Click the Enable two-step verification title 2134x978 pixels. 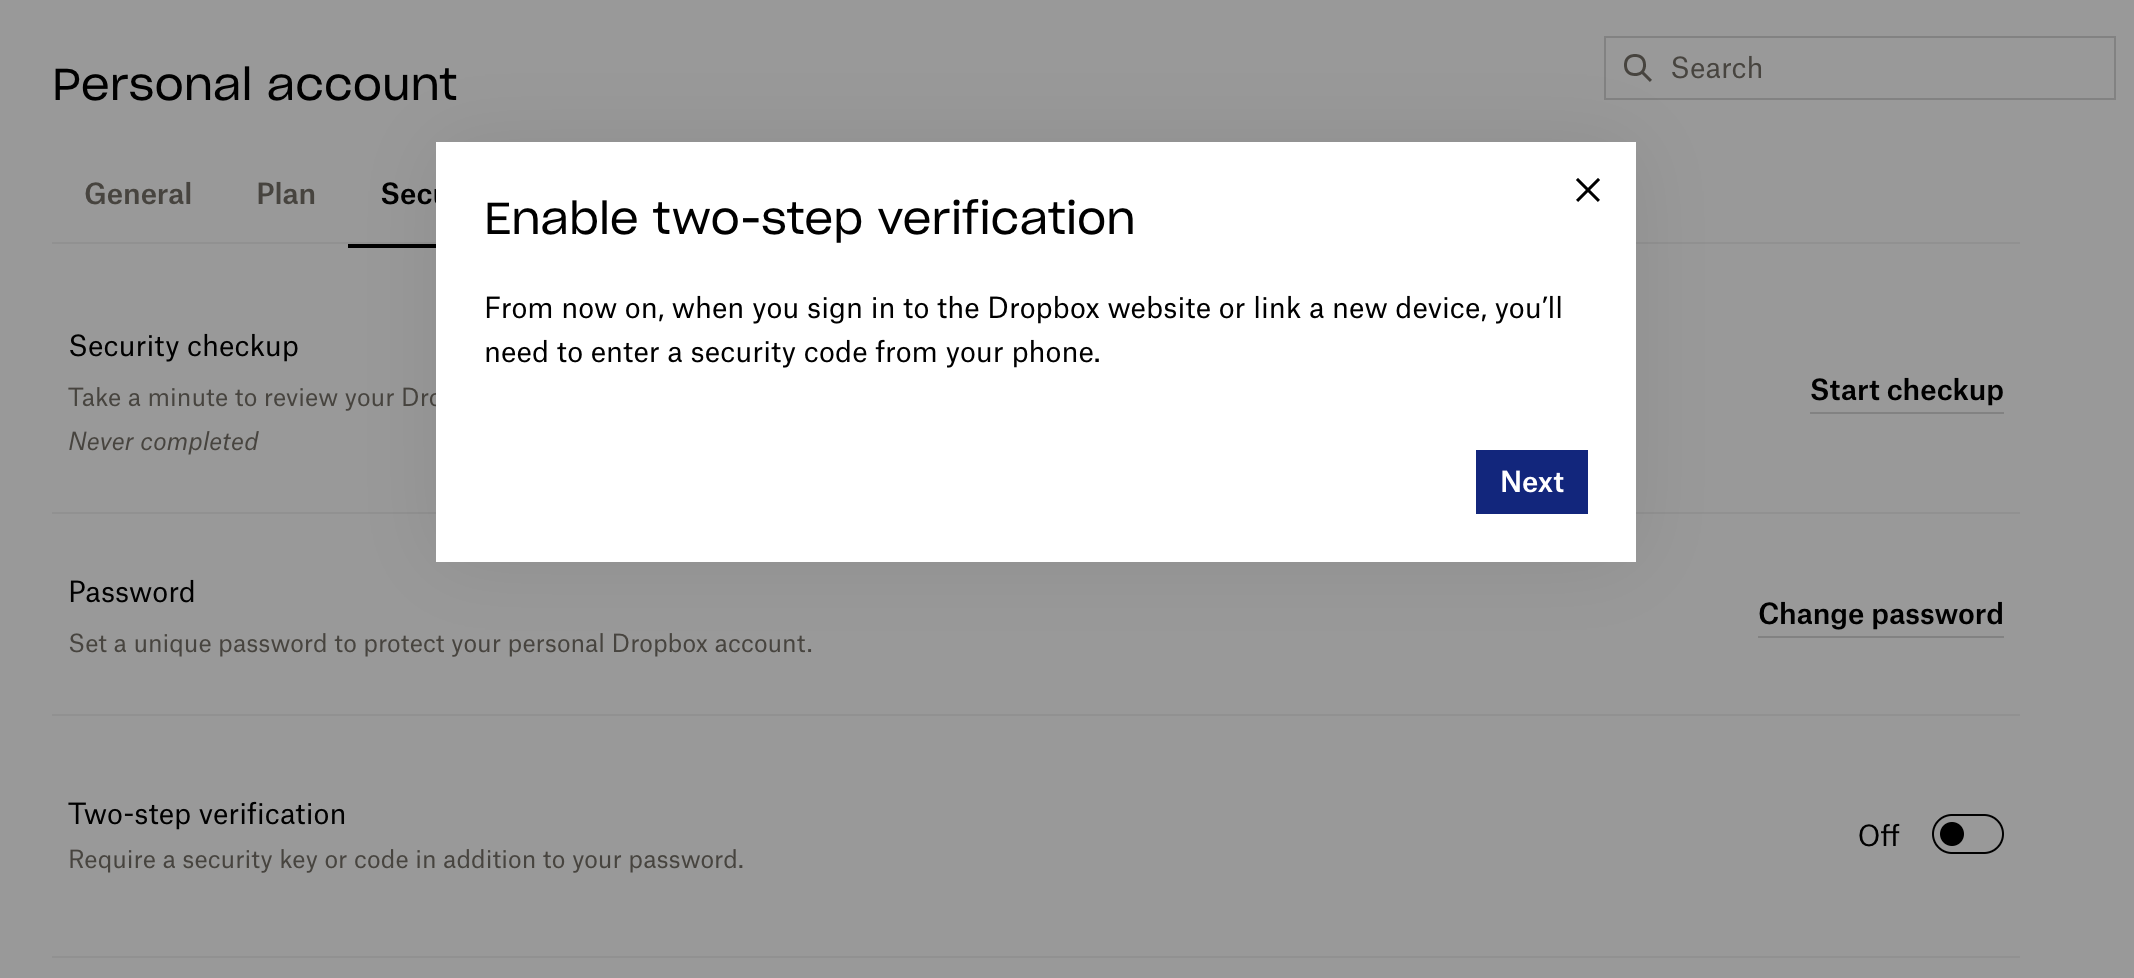click(809, 218)
